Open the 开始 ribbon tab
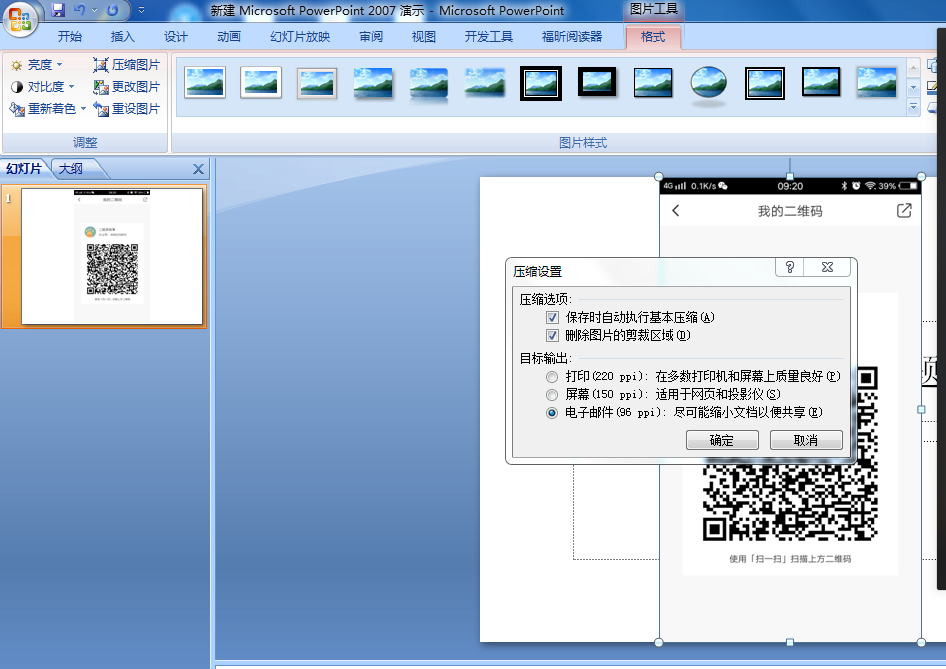 coord(70,37)
